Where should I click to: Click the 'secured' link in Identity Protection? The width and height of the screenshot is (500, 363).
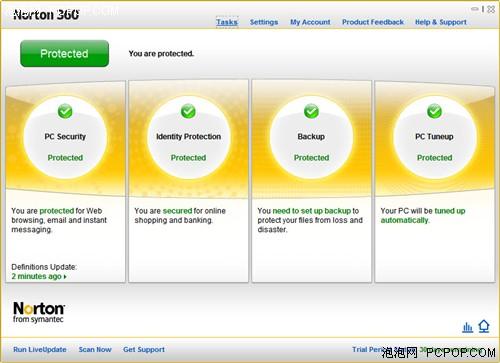(177, 211)
